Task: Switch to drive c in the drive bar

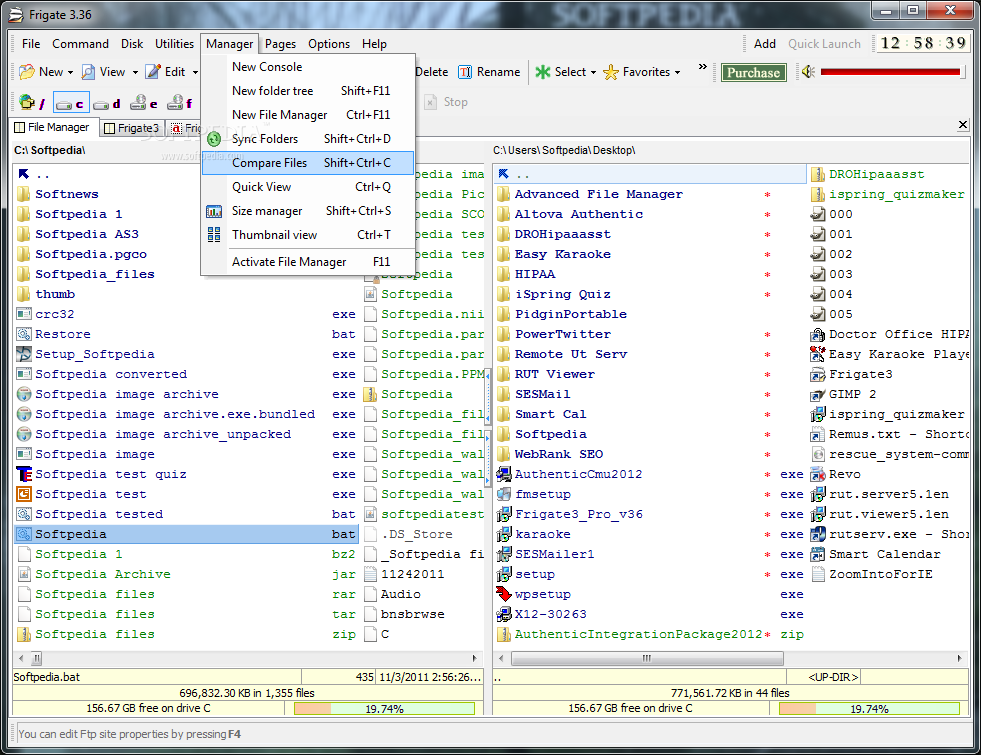Action: (71, 103)
